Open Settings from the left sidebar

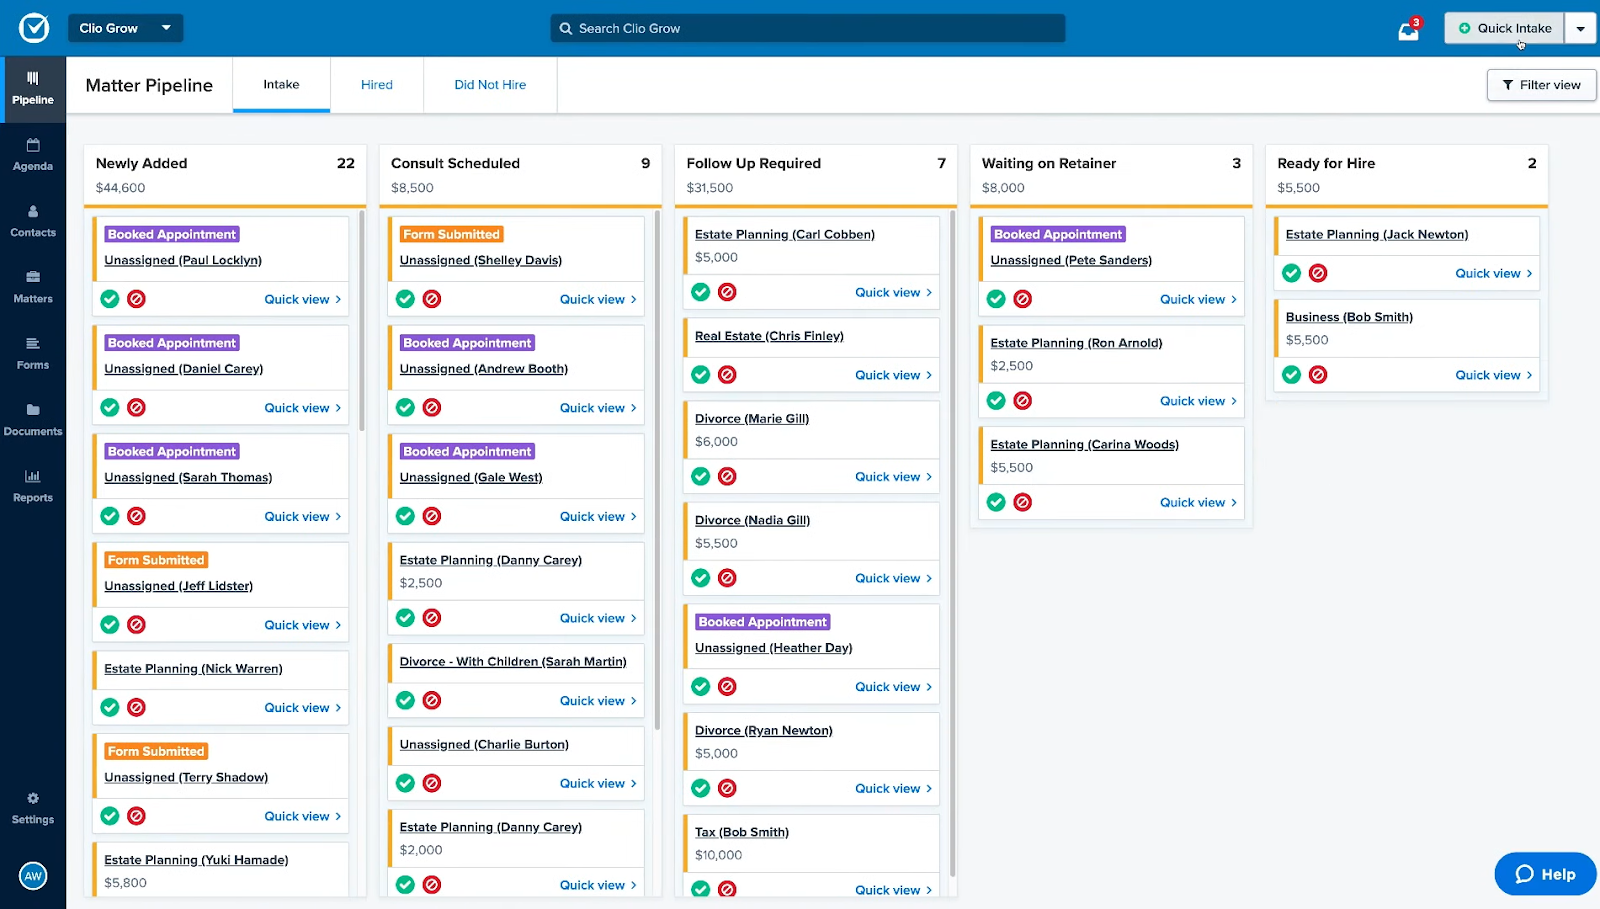click(33, 808)
